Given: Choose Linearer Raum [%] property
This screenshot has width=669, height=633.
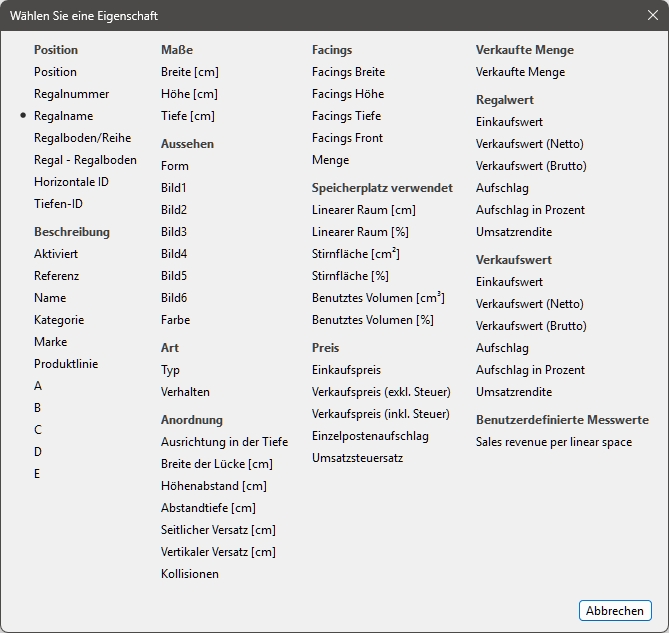Looking at the screenshot, I should [x=359, y=232].
